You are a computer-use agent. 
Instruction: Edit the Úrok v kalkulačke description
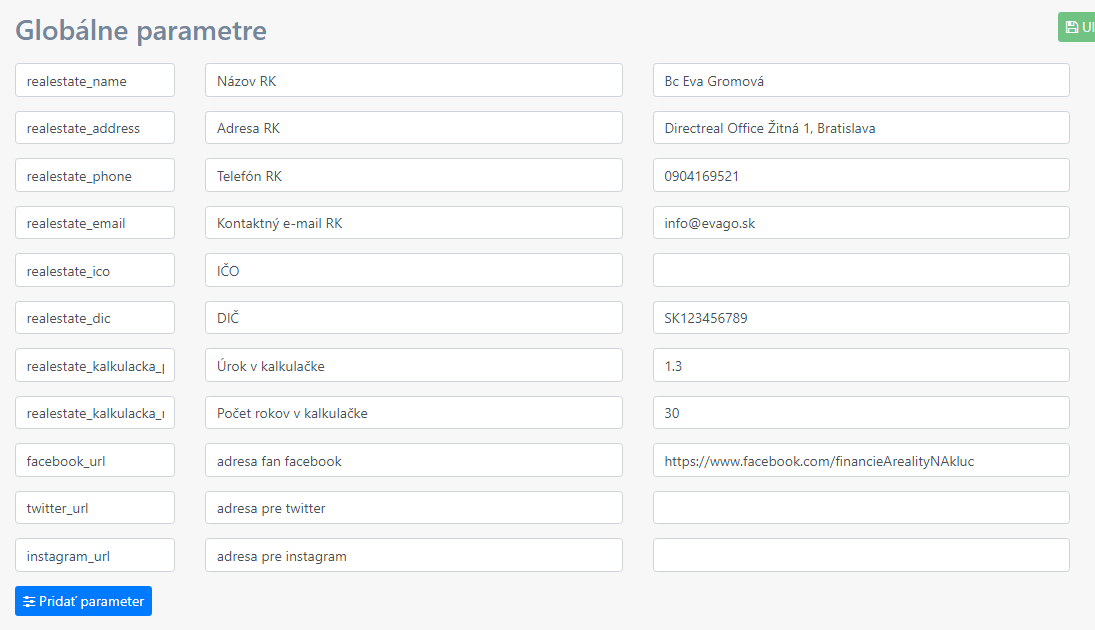tap(413, 365)
